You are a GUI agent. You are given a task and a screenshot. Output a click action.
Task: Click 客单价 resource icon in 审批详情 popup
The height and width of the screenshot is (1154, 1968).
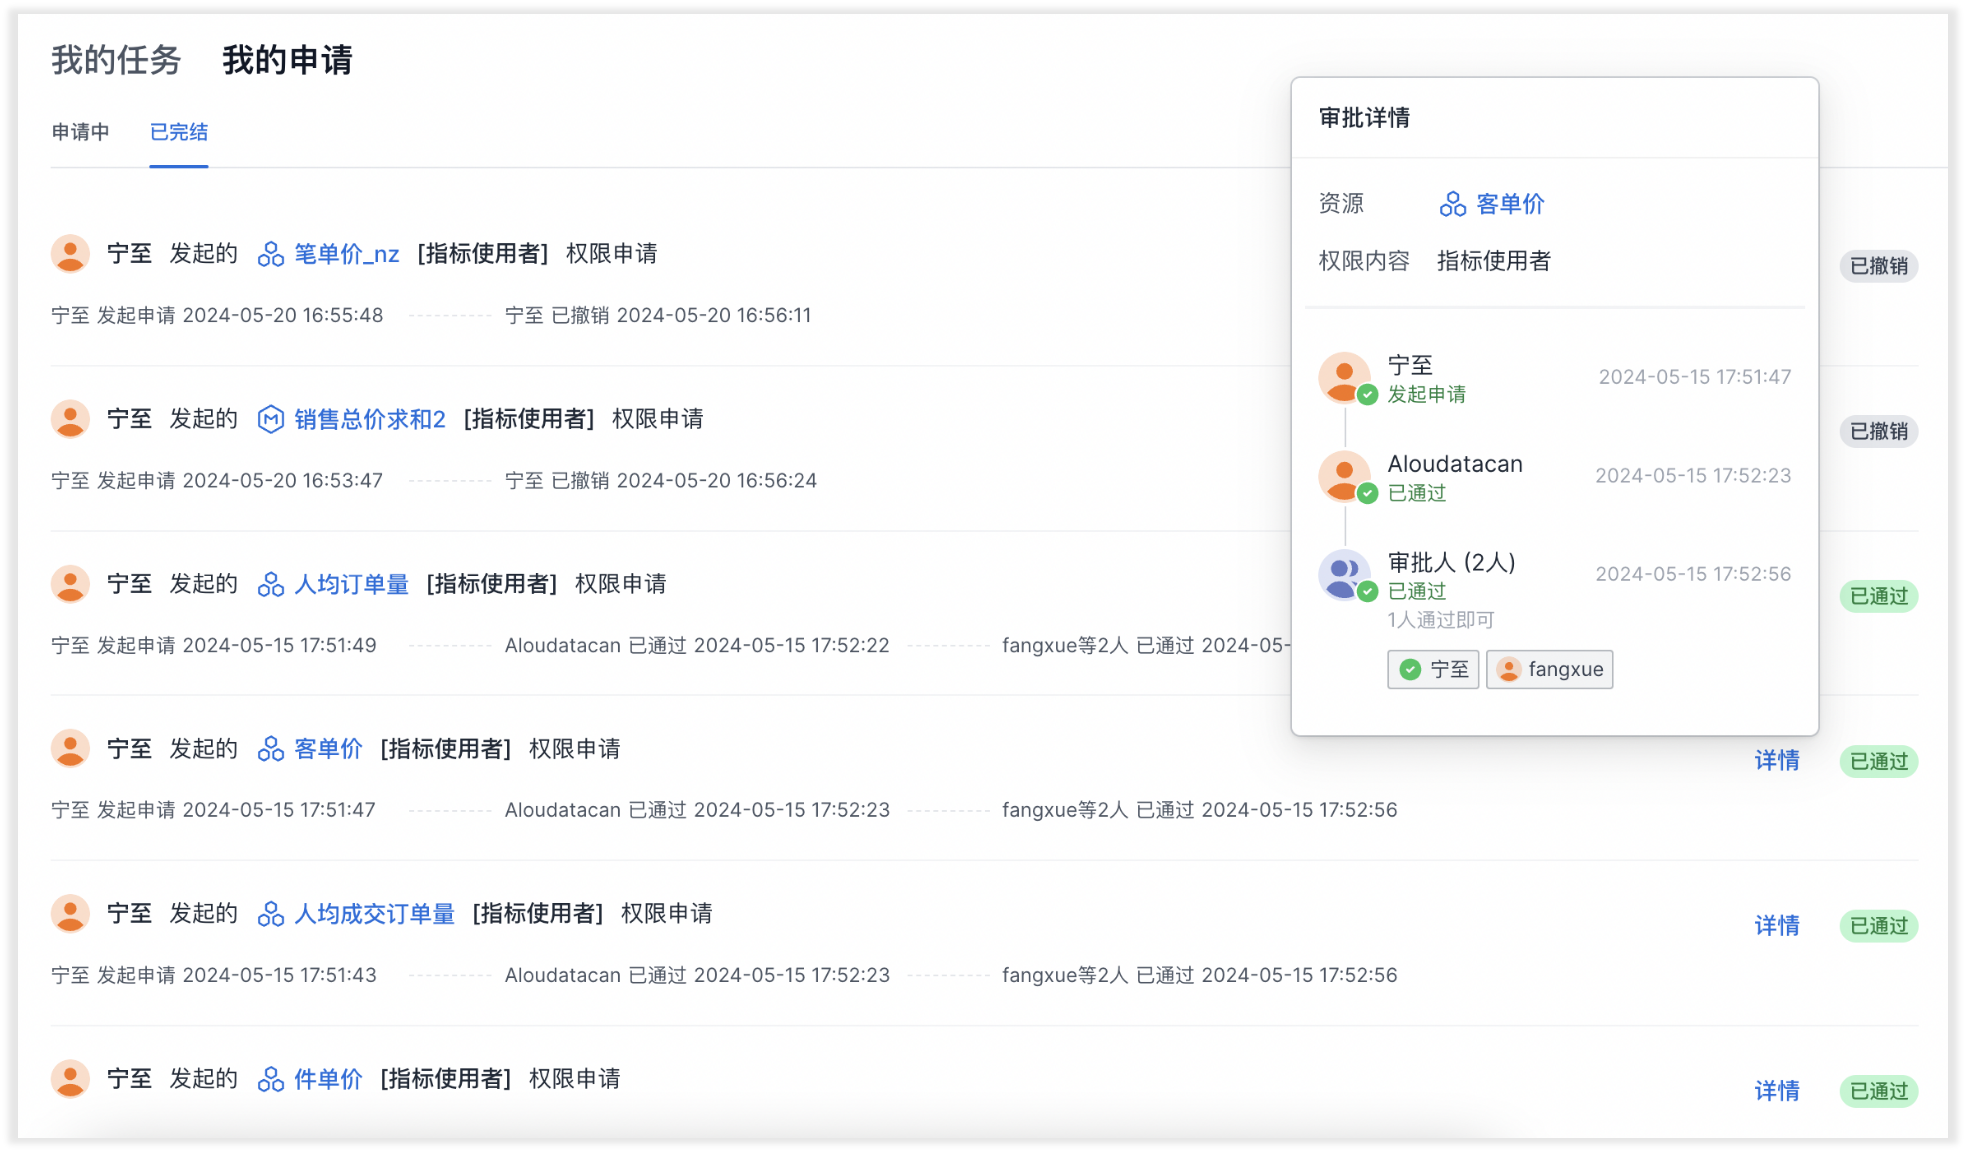coord(1452,204)
